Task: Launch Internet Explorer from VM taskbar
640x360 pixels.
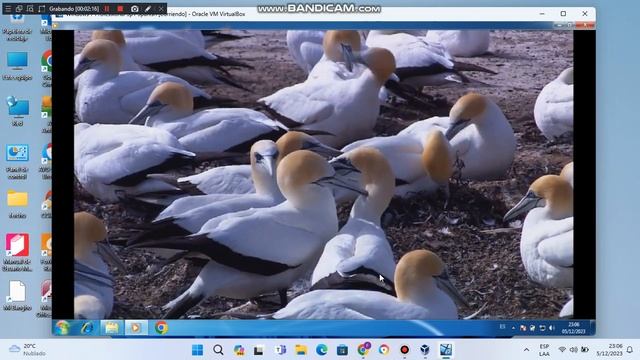Action: [x=87, y=328]
